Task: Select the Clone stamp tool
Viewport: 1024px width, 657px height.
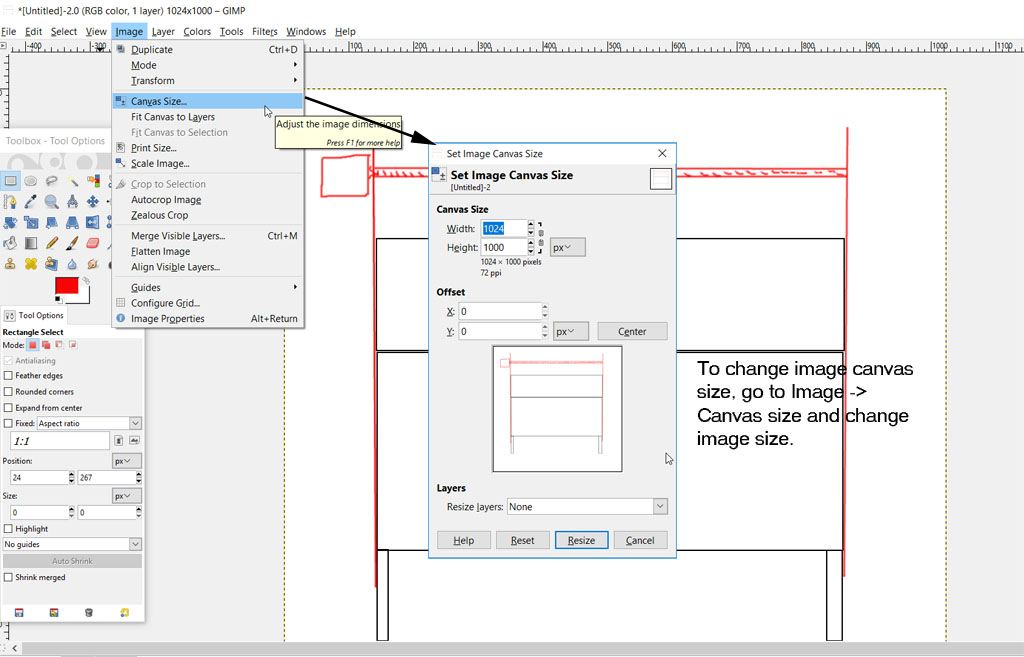Action: pos(10,264)
